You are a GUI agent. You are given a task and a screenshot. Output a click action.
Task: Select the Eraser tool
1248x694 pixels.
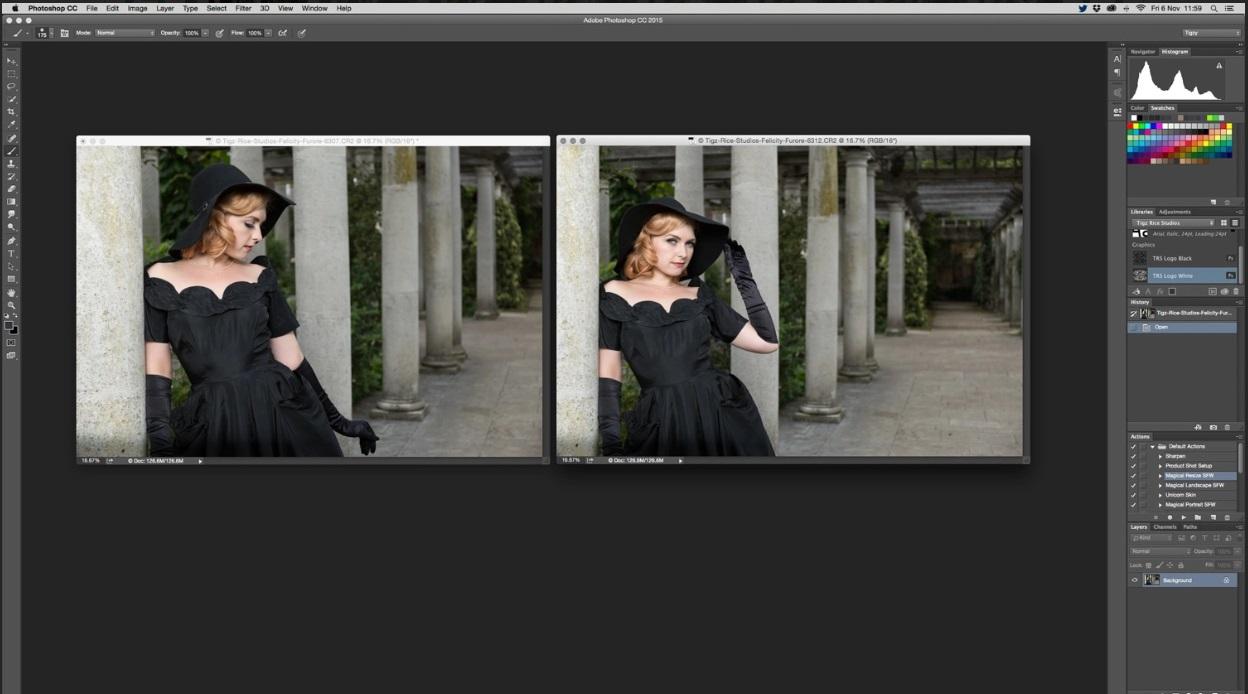[x=12, y=189]
